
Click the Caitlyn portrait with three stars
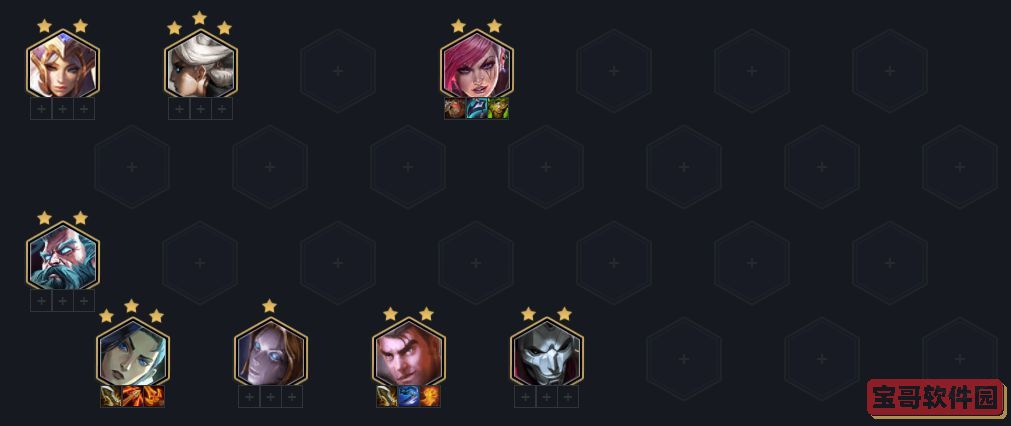pyautogui.click(x=132, y=353)
